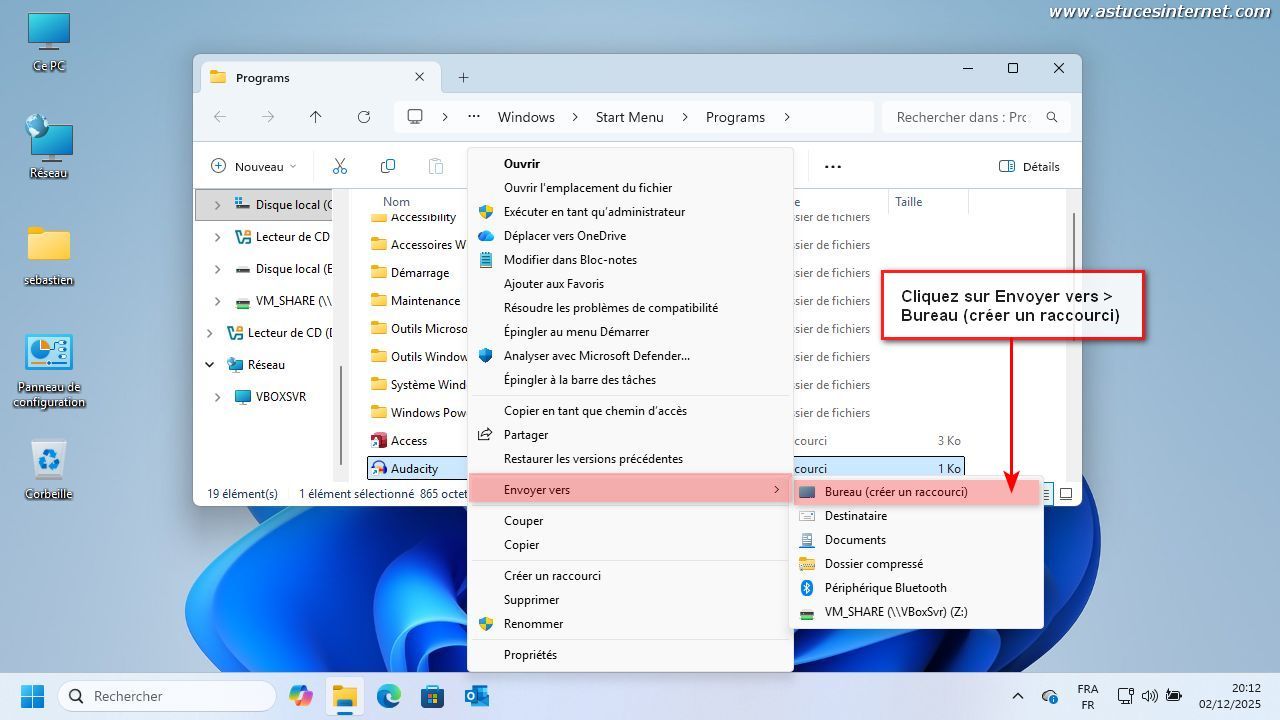The width and height of the screenshot is (1280, 720).
Task: Click the Refresh button in navigation bar
Action: click(x=364, y=117)
